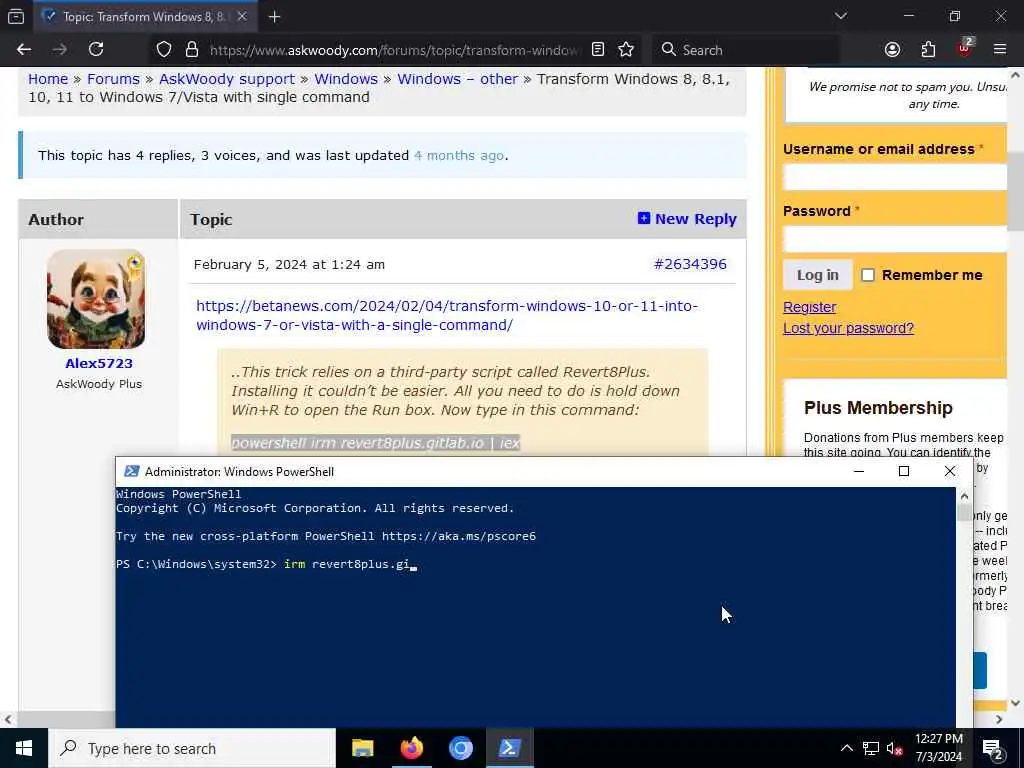
Task: Open the Firefox hamburger menu
Action: coord(1000,50)
